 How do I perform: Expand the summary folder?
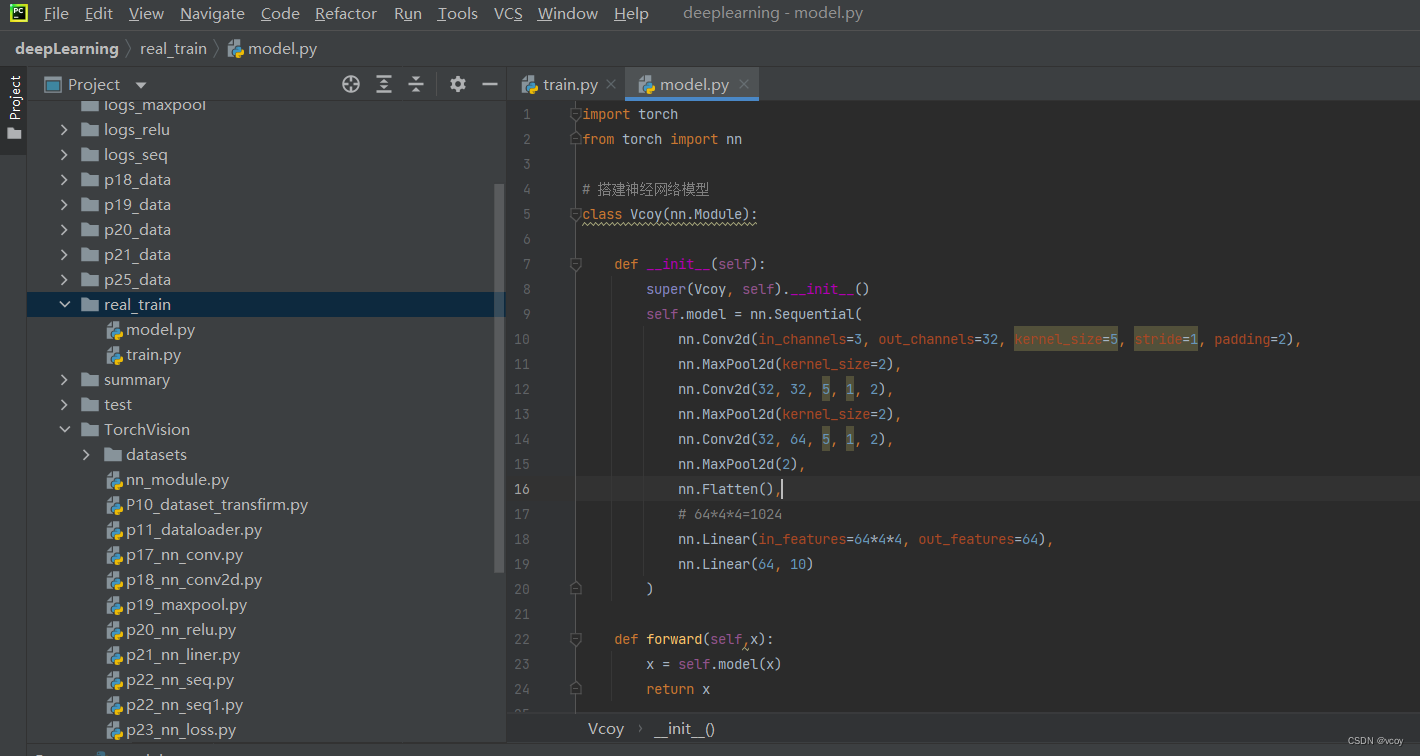(x=65, y=380)
